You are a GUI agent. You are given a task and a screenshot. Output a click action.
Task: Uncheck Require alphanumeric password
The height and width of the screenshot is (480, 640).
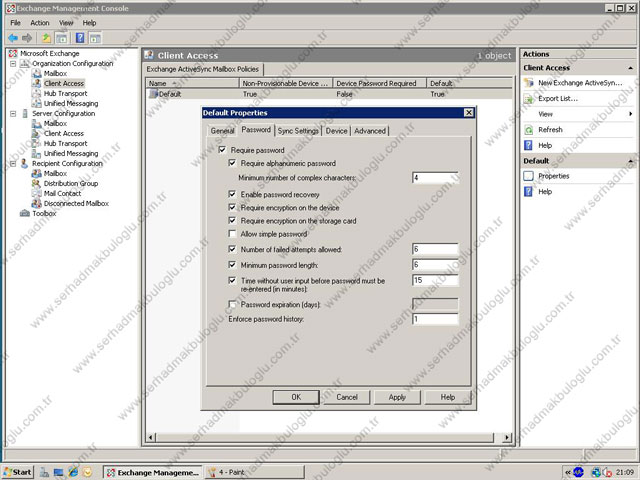point(232,163)
